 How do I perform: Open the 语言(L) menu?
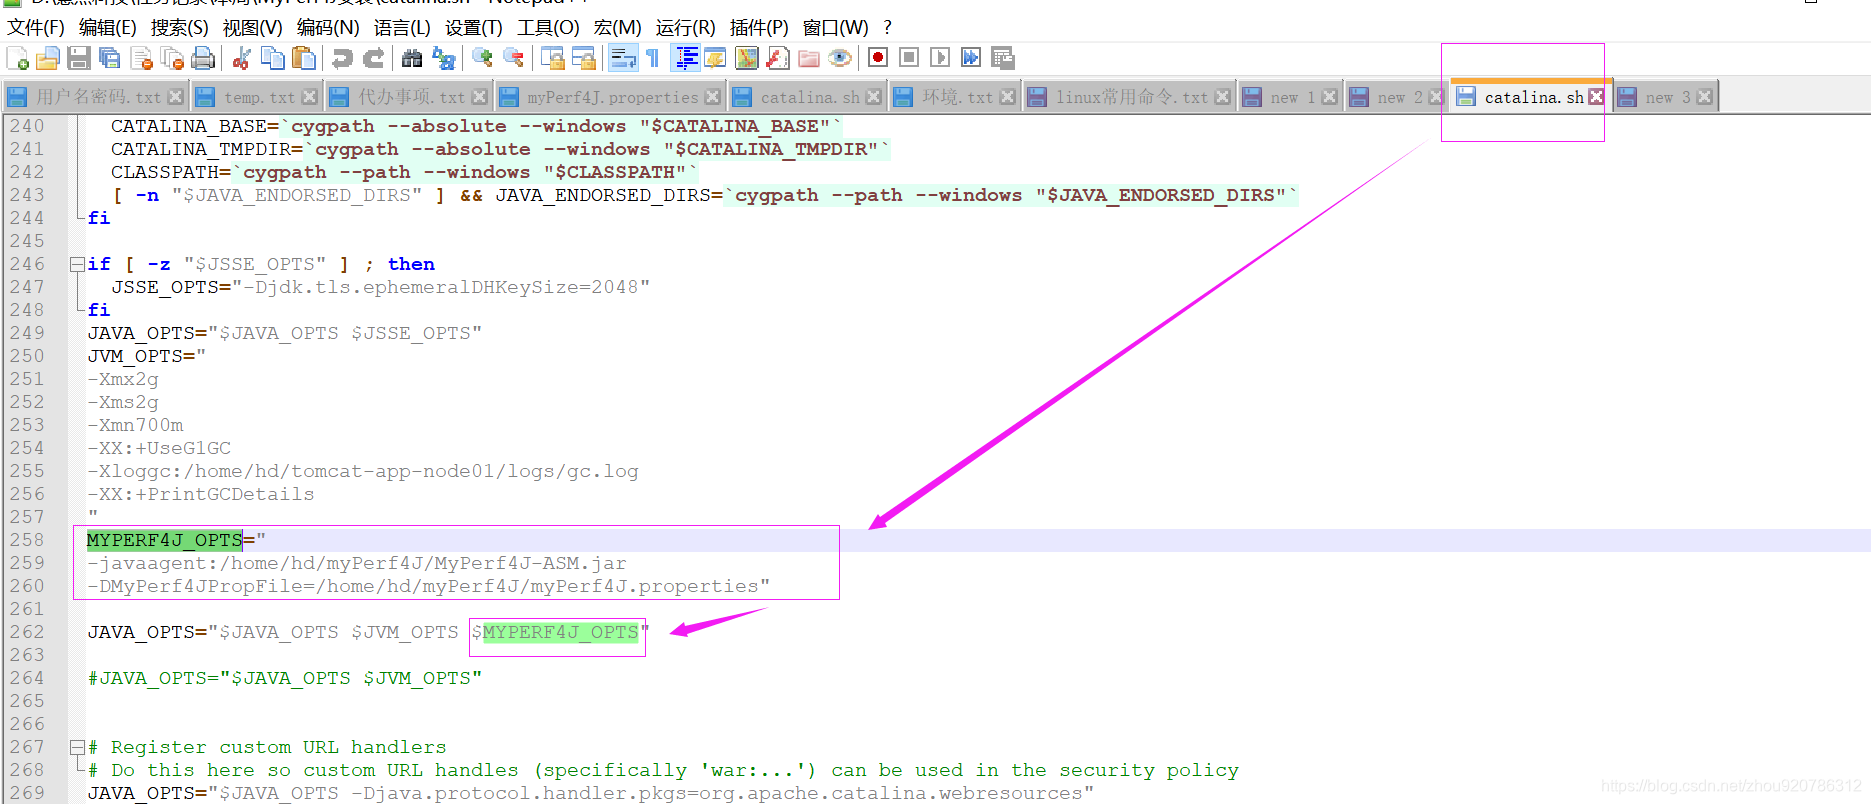402,27
